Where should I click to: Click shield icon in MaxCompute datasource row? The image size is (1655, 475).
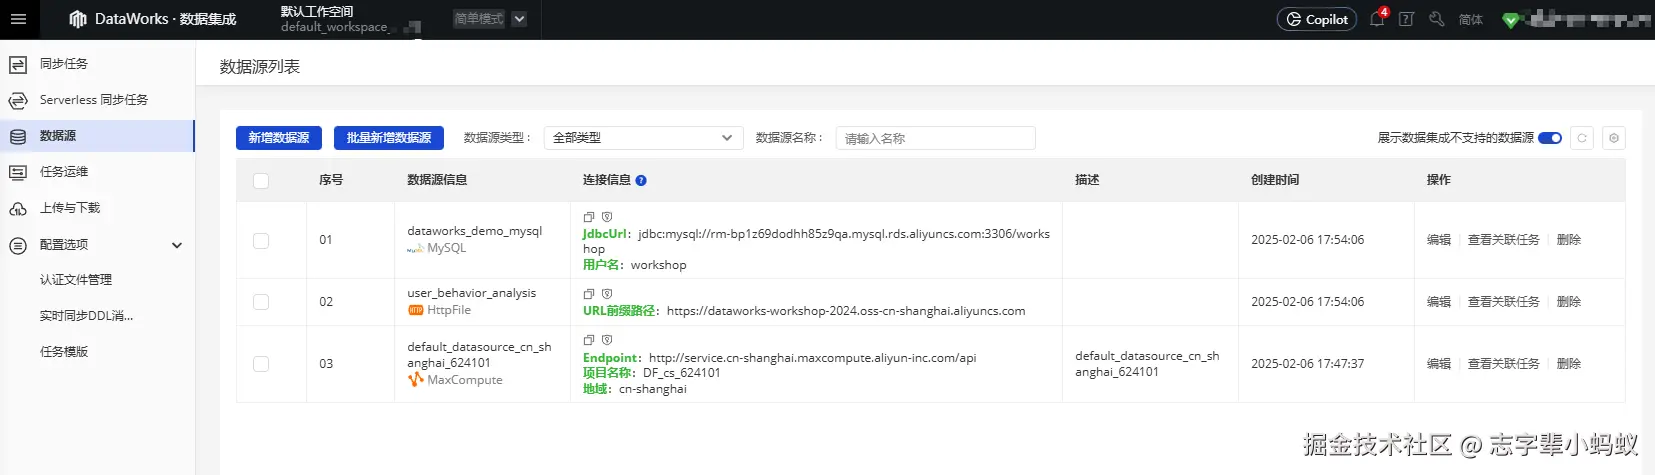pos(607,340)
